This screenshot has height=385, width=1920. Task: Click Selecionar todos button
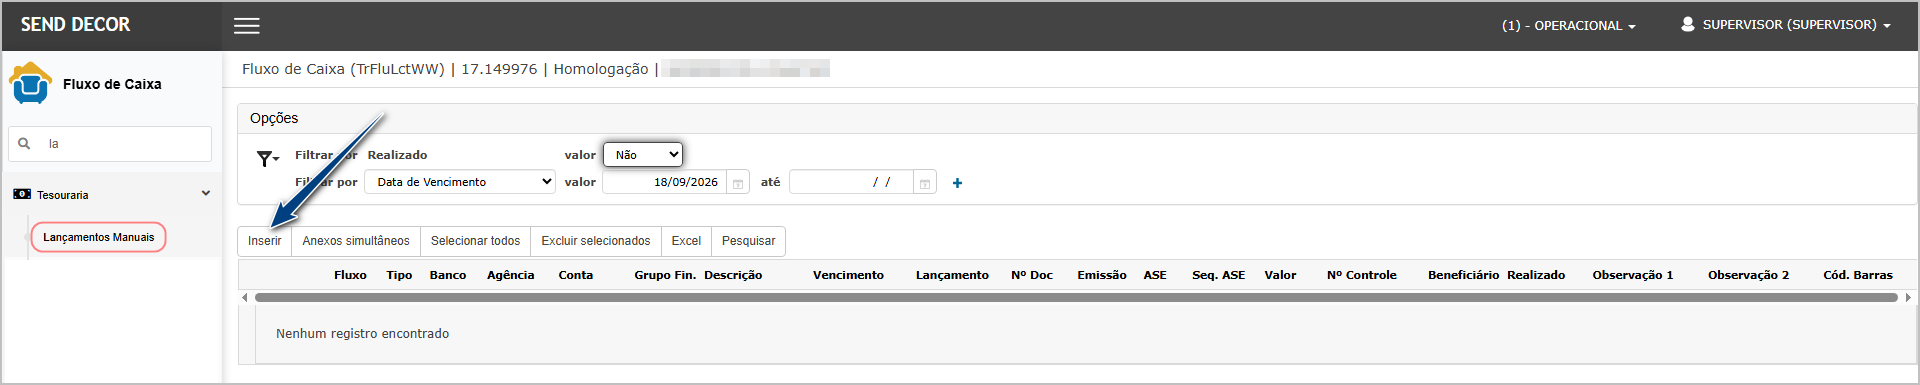475,241
